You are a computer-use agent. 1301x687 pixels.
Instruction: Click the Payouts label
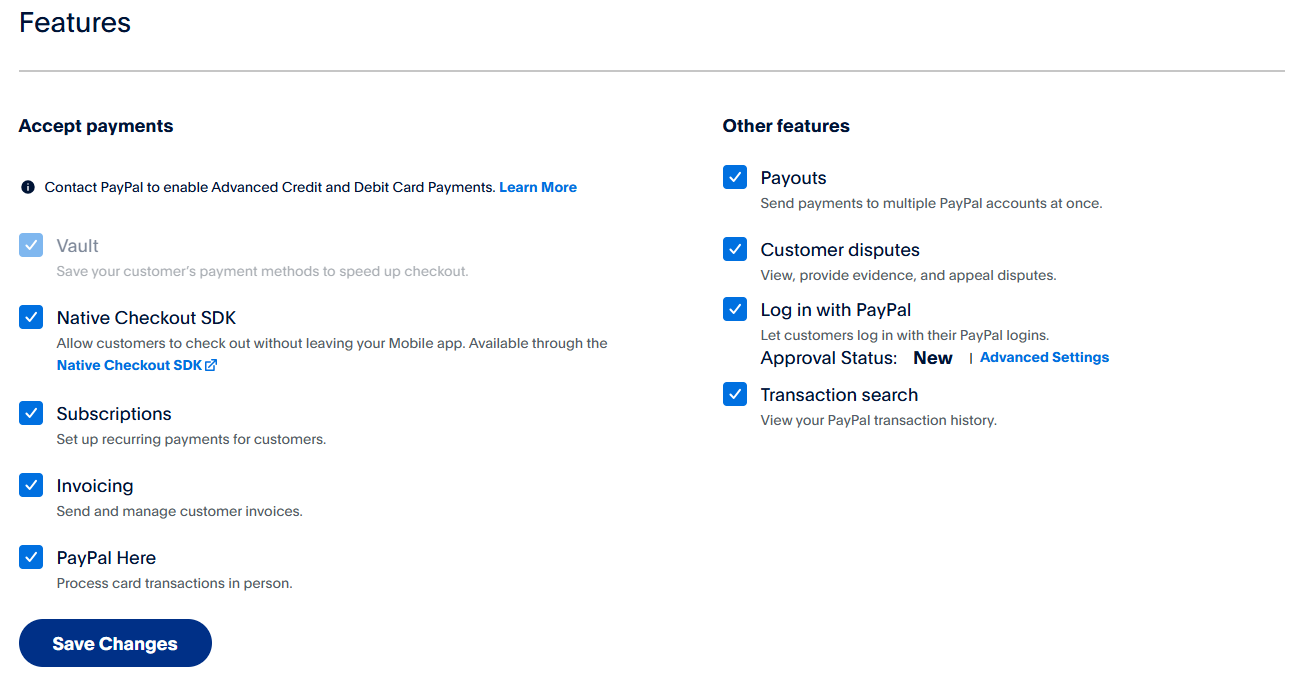(794, 178)
